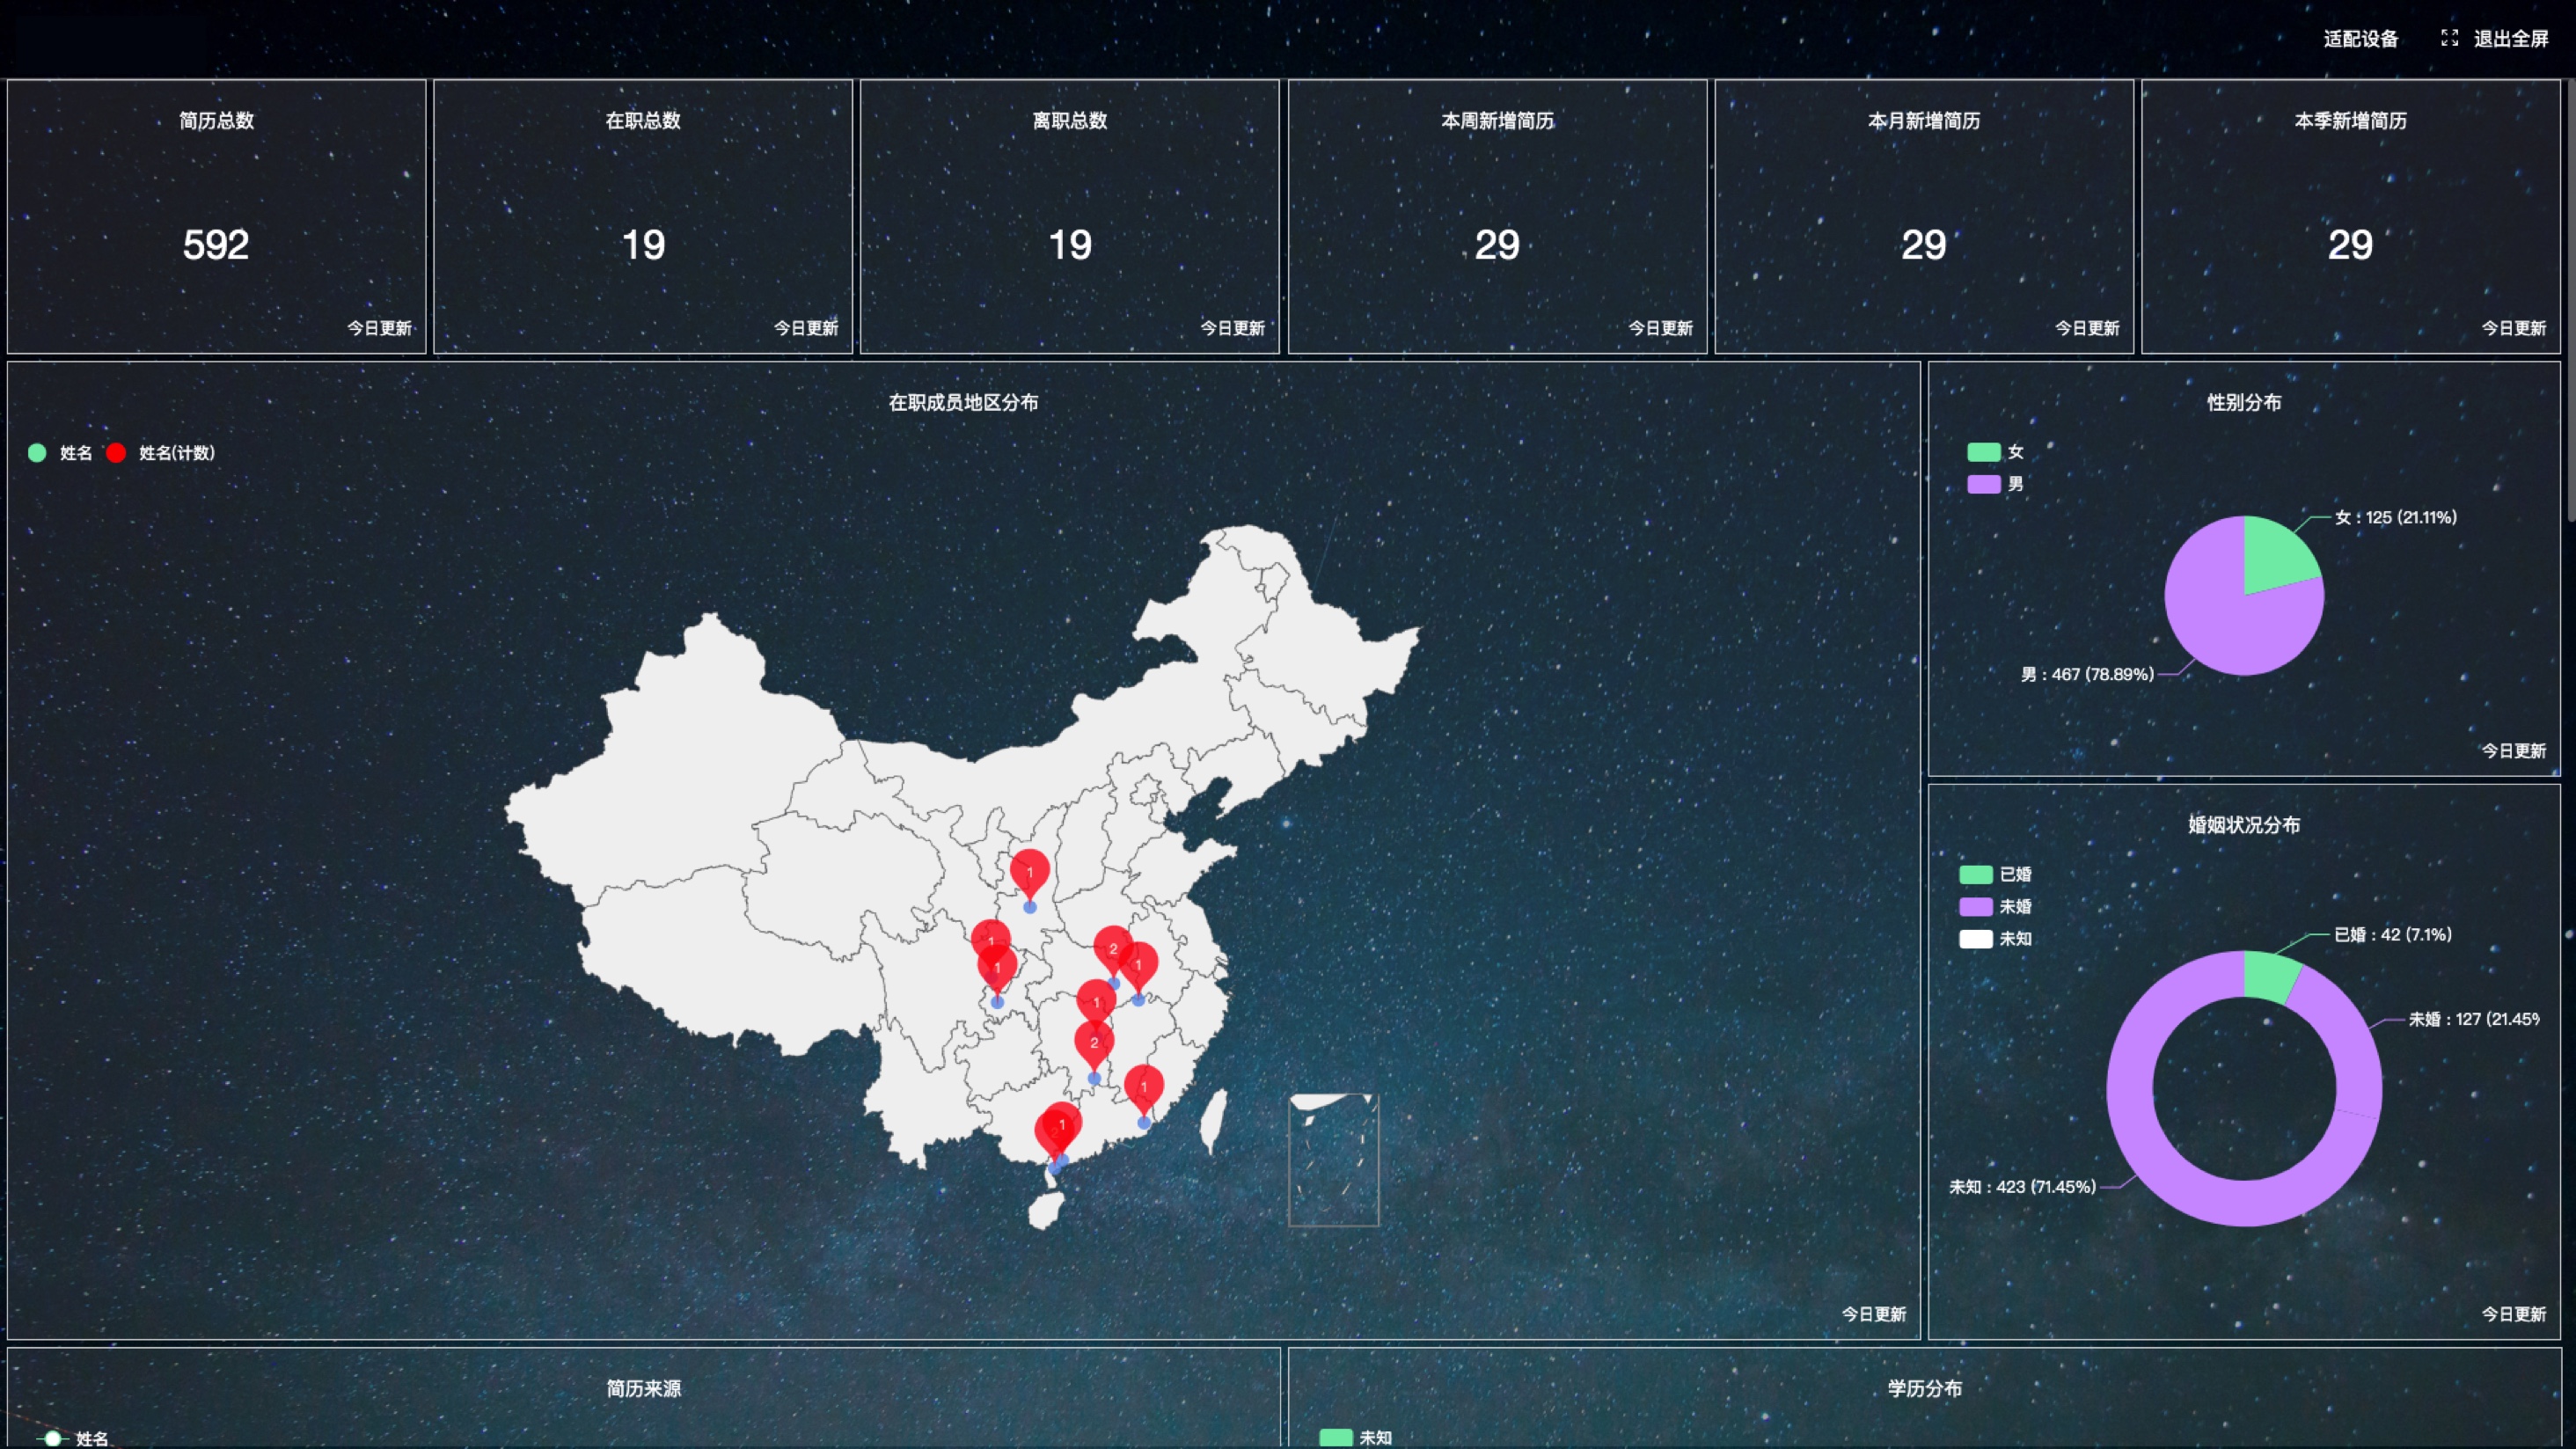Click the 婚姻状况分布 panel title

point(2244,825)
